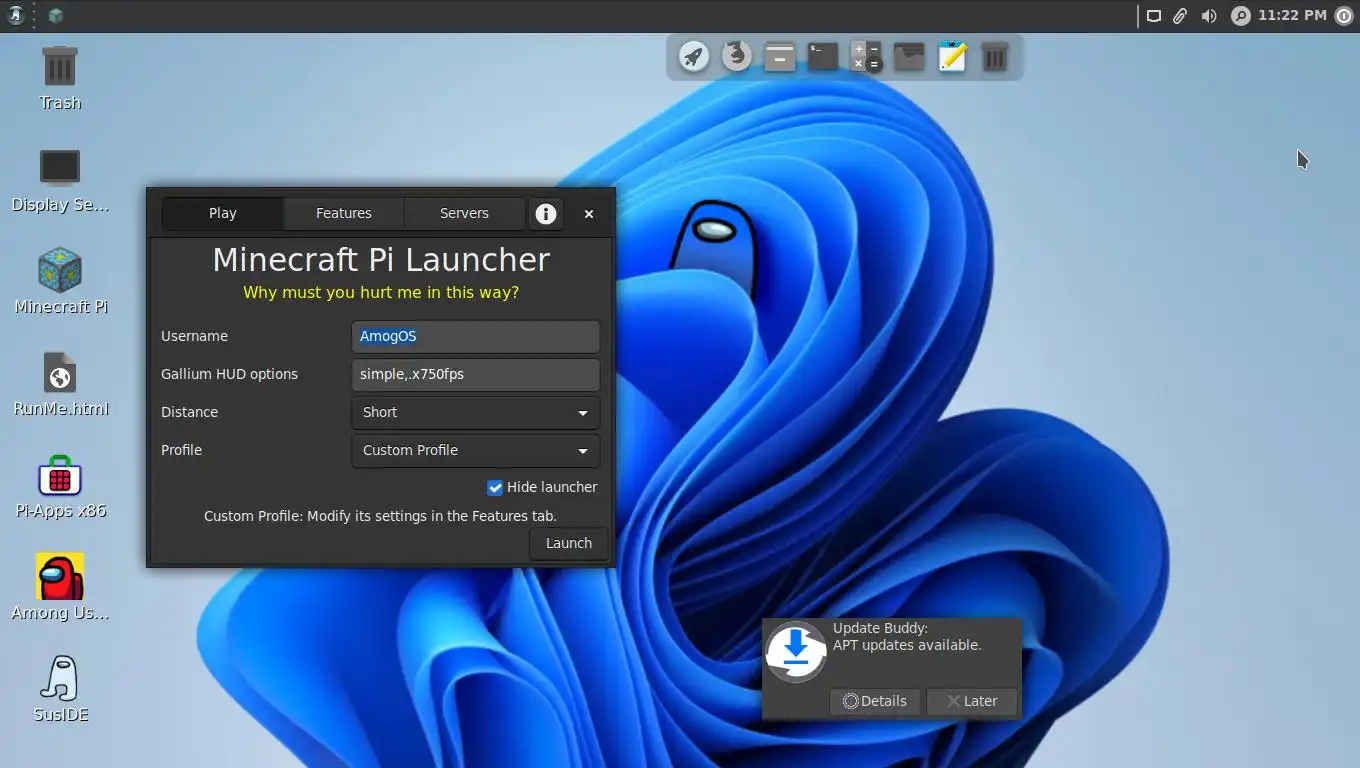
Task: Click Details in Update Buddy notification
Action: coord(875,701)
